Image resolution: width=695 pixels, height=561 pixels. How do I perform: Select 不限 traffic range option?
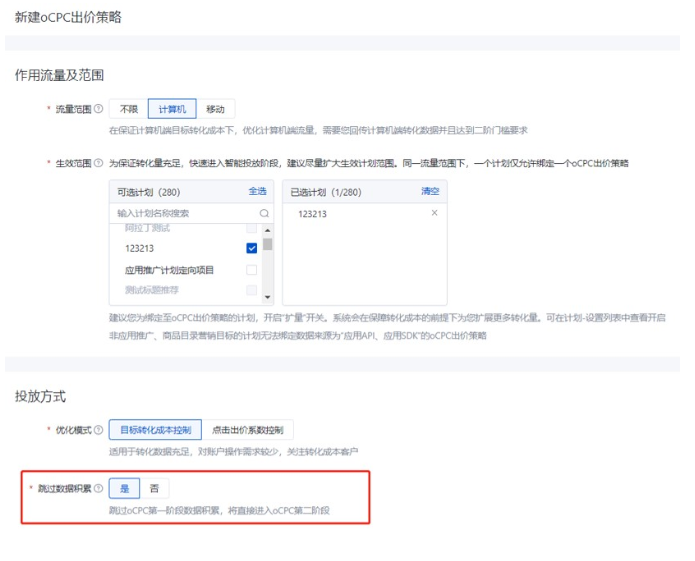tap(129, 109)
